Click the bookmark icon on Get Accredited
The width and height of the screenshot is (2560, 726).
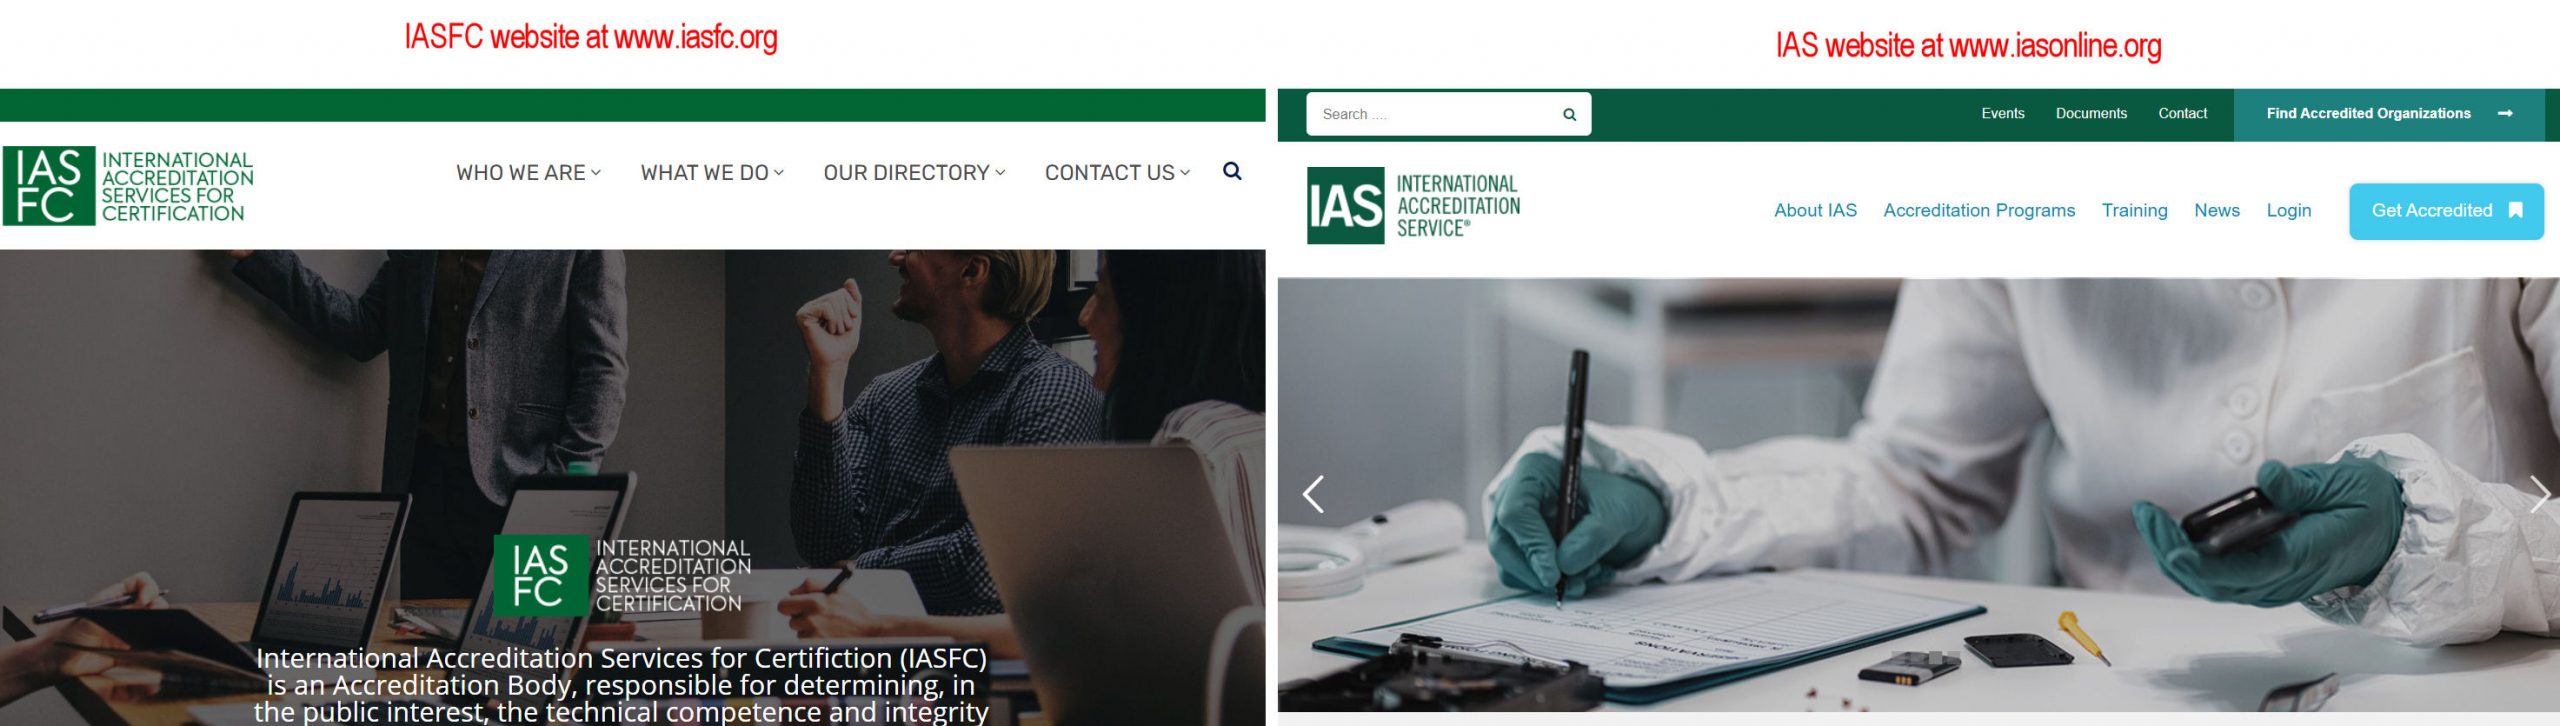click(x=2516, y=210)
